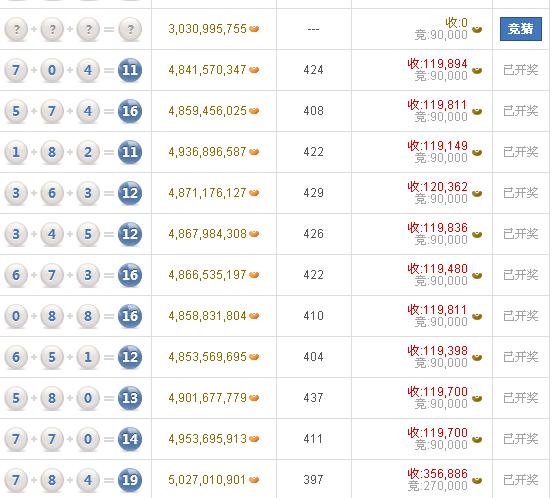
Task: Click participant count 404
Action: pos(314,357)
